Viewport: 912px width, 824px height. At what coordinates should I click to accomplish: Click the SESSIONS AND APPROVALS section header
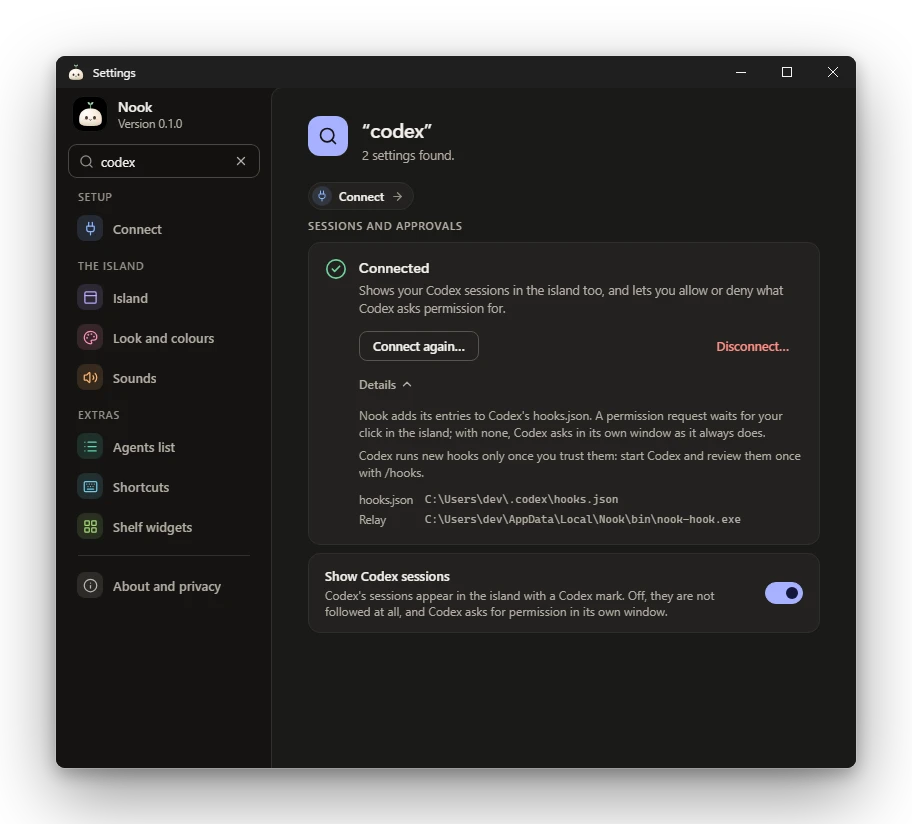point(385,226)
